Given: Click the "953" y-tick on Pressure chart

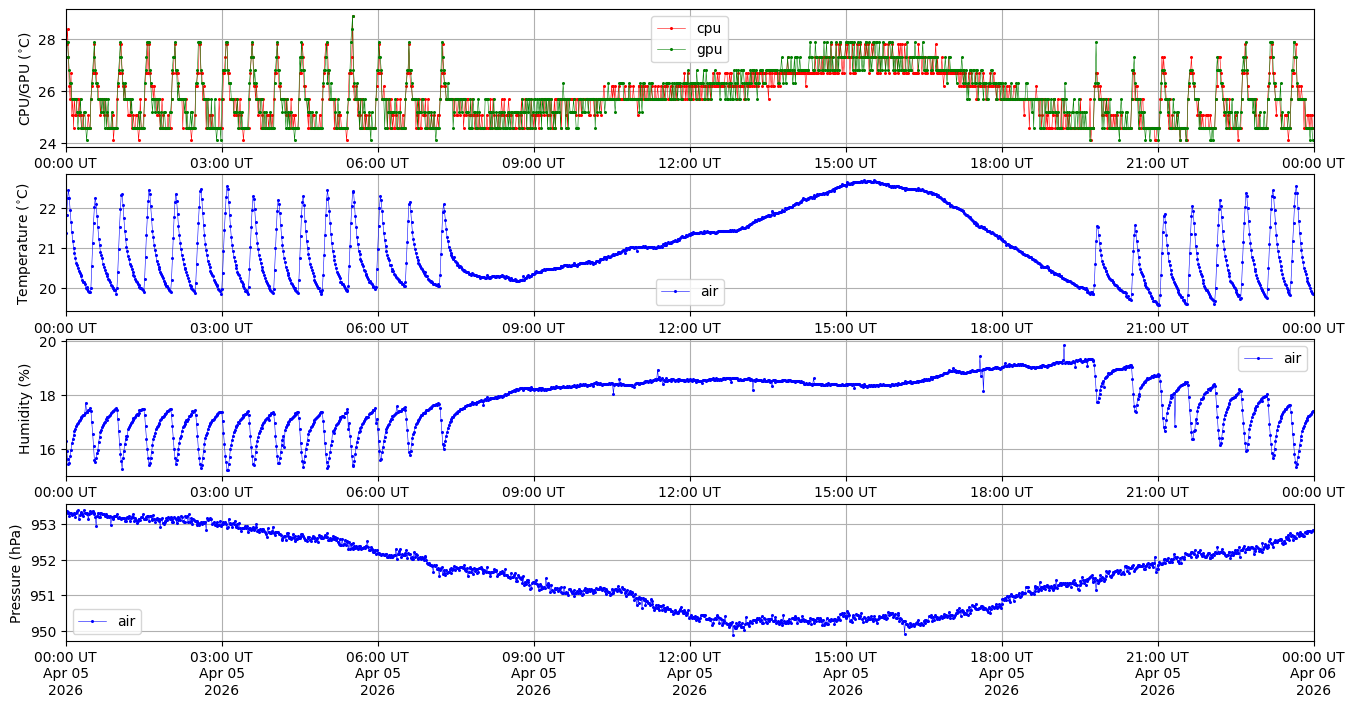Looking at the screenshot, I should pos(43,525).
